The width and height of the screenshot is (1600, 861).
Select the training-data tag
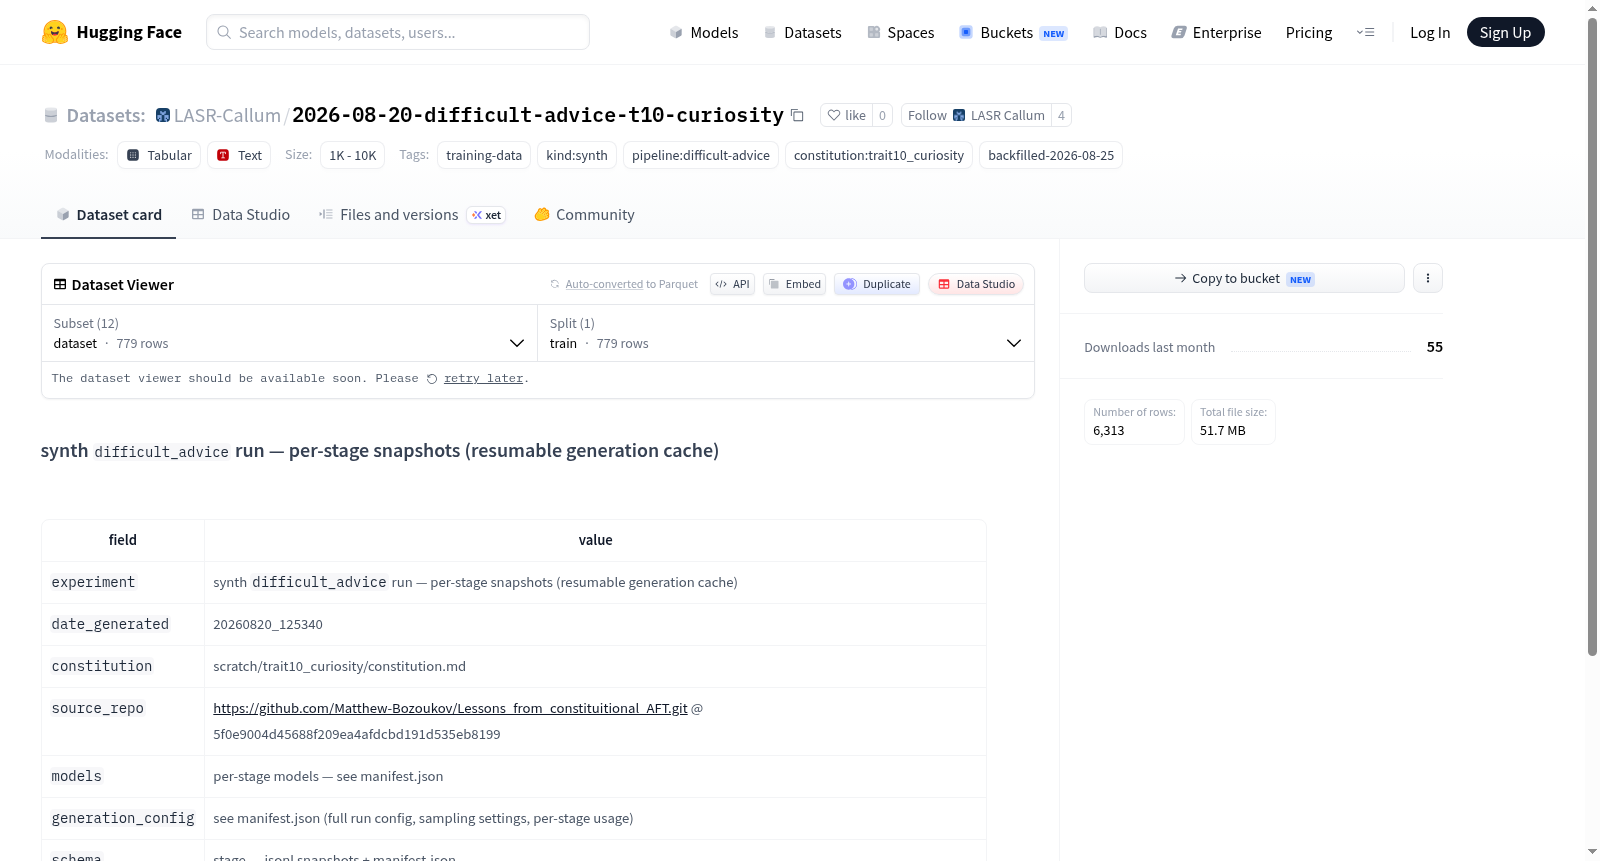point(484,155)
